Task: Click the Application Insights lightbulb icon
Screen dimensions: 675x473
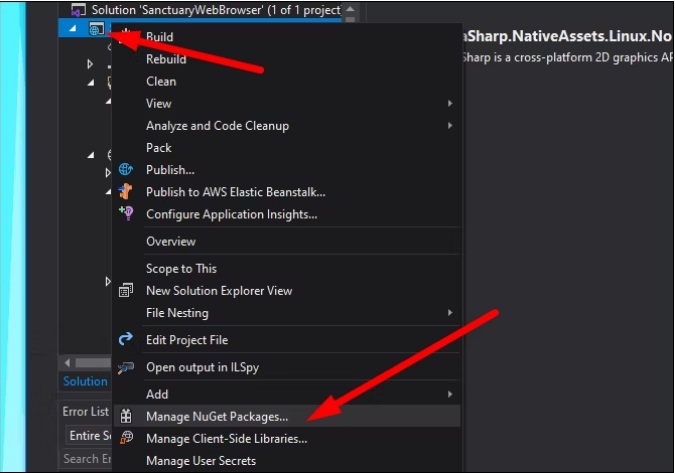Action: (x=126, y=213)
